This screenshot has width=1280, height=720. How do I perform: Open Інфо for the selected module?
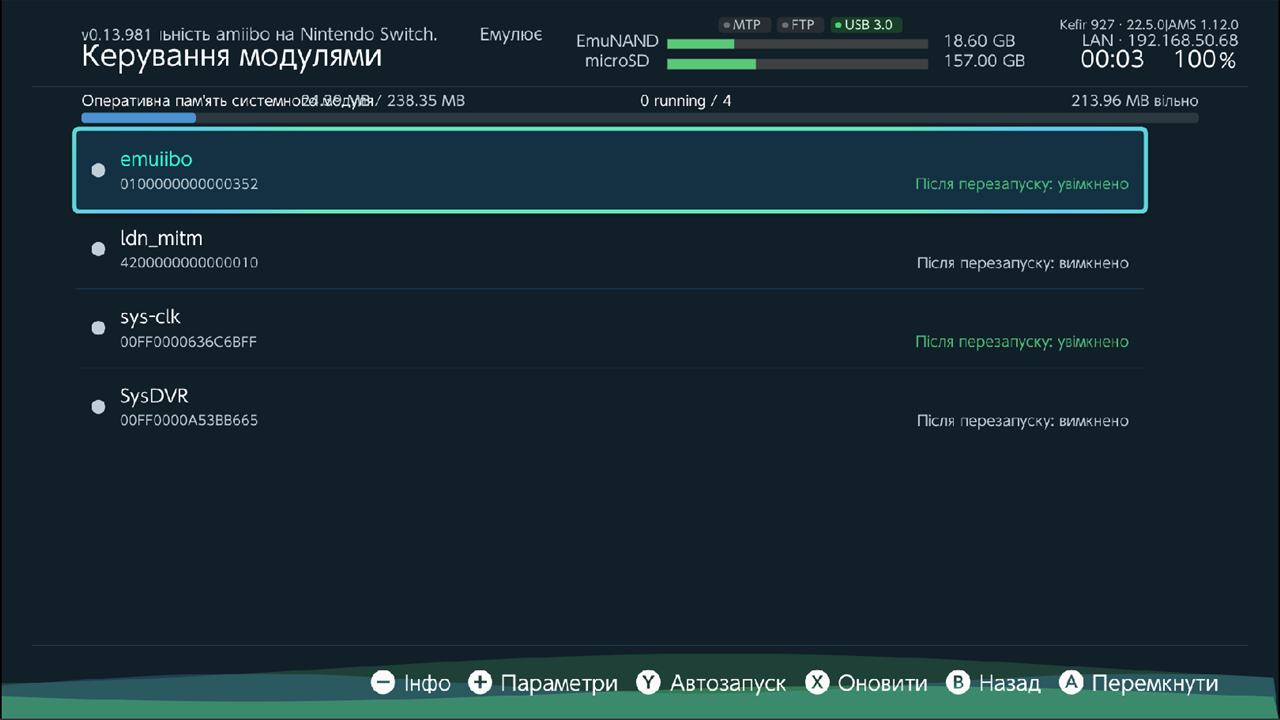pos(427,684)
